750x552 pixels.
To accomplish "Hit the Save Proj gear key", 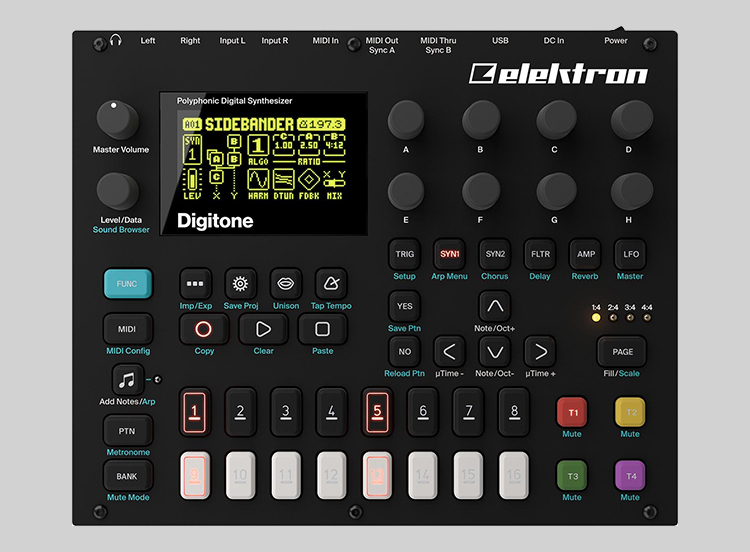I will pos(241,284).
